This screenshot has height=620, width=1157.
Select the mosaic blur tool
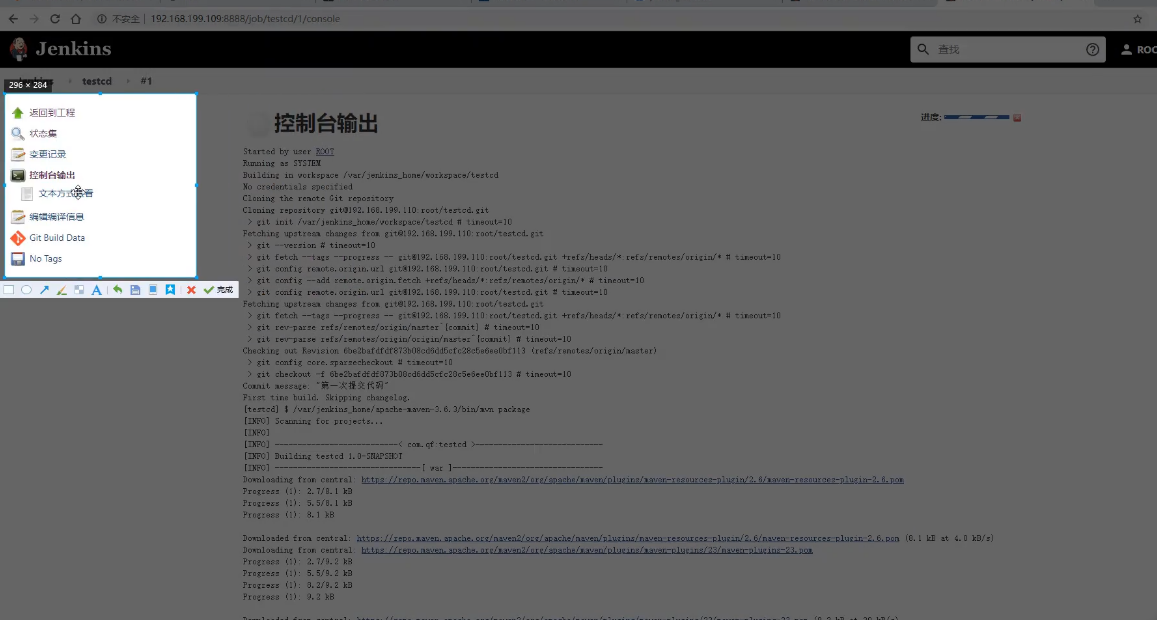pyautogui.click(x=79, y=290)
